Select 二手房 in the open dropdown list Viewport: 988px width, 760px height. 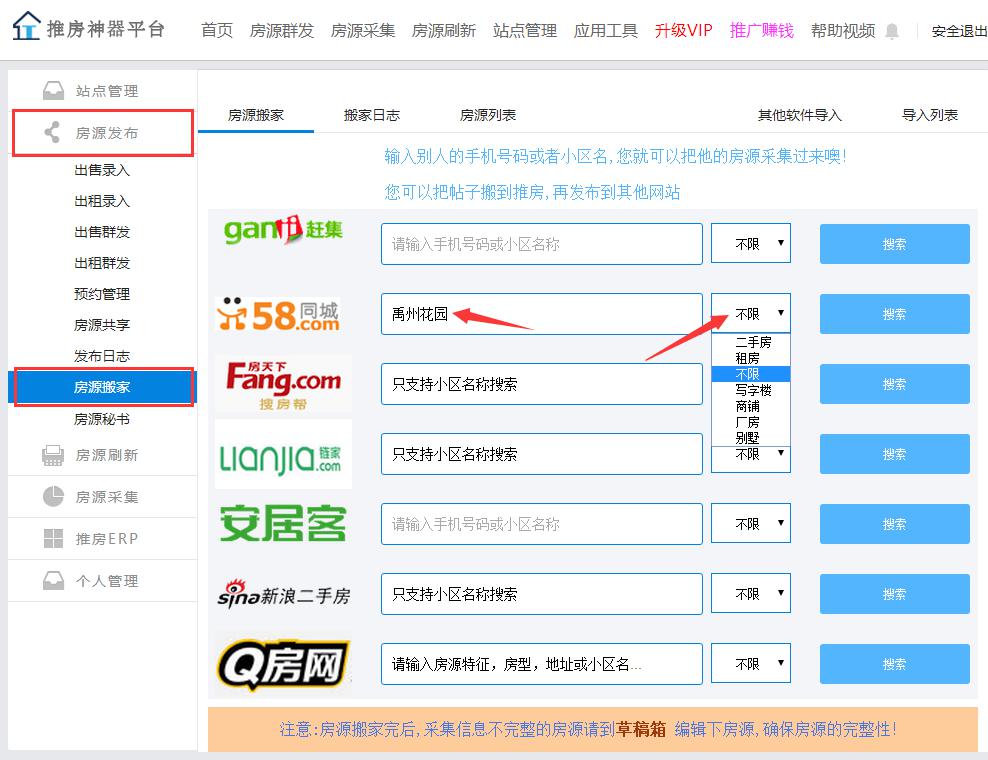(752, 342)
